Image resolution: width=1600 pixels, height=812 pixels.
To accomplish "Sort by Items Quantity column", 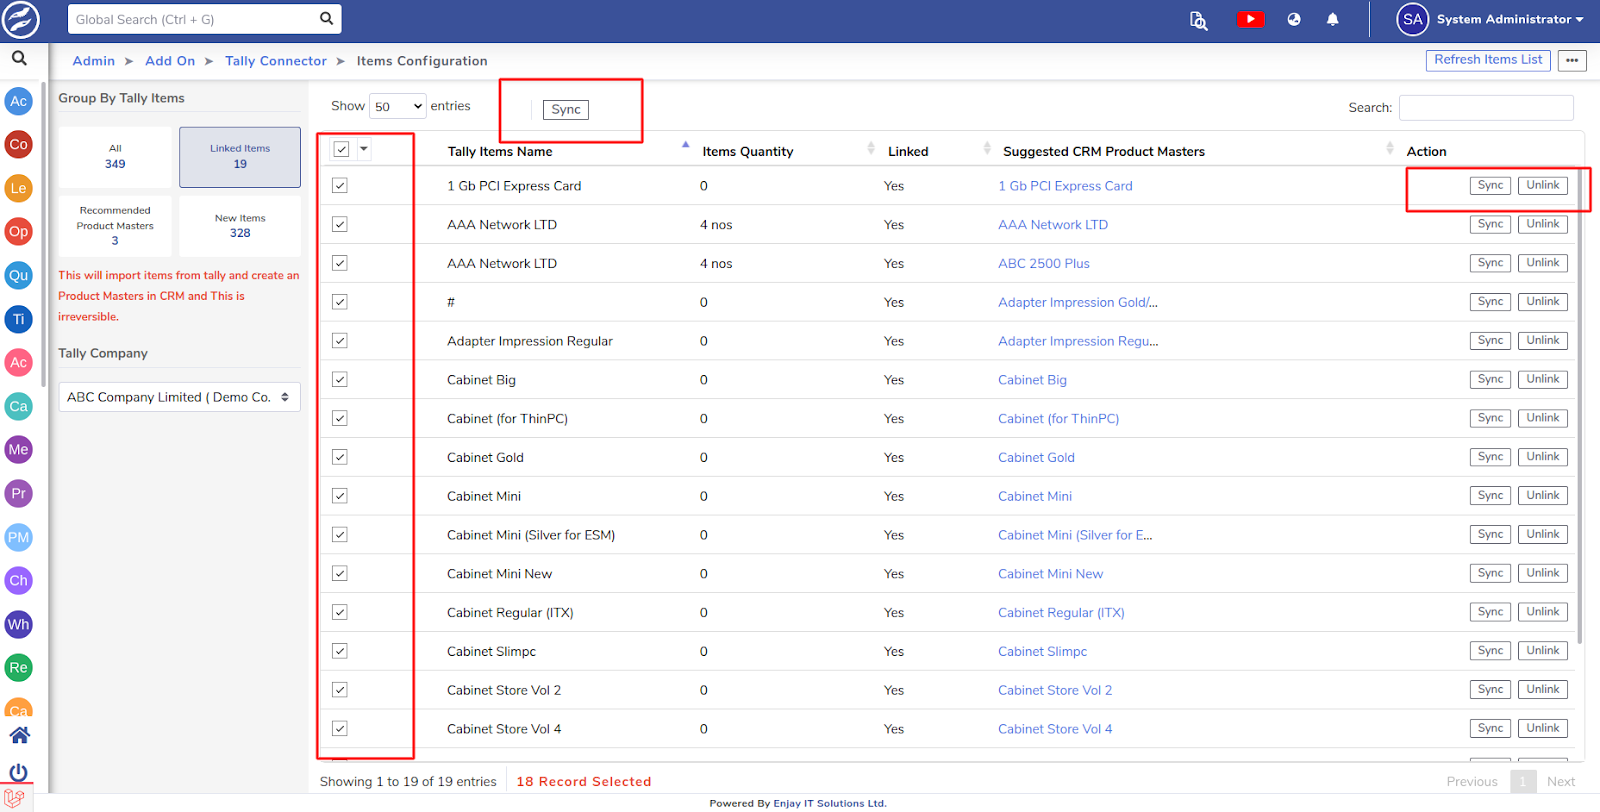I will [x=747, y=151].
